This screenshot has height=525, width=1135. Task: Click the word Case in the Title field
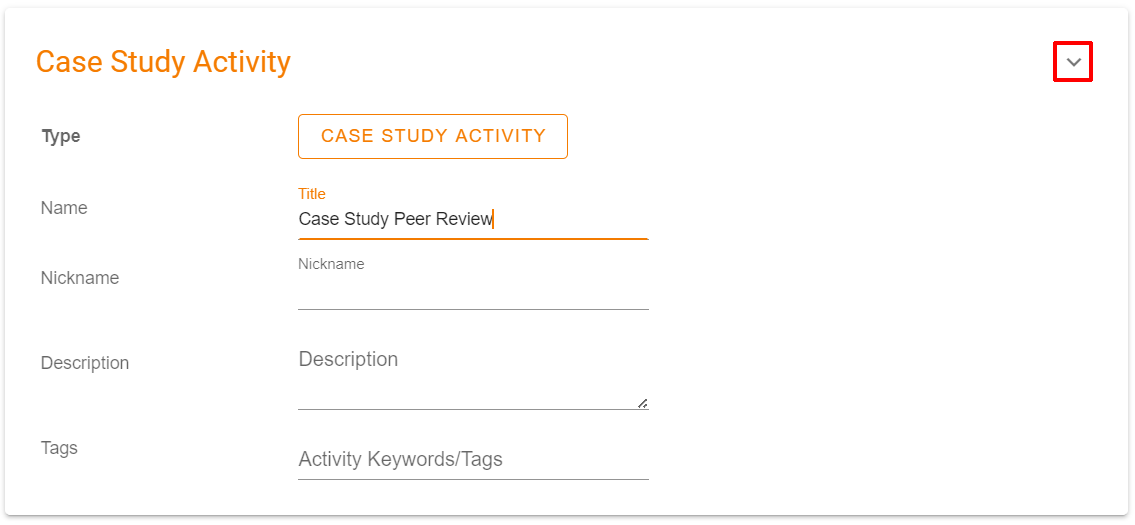tap(318, 219)
